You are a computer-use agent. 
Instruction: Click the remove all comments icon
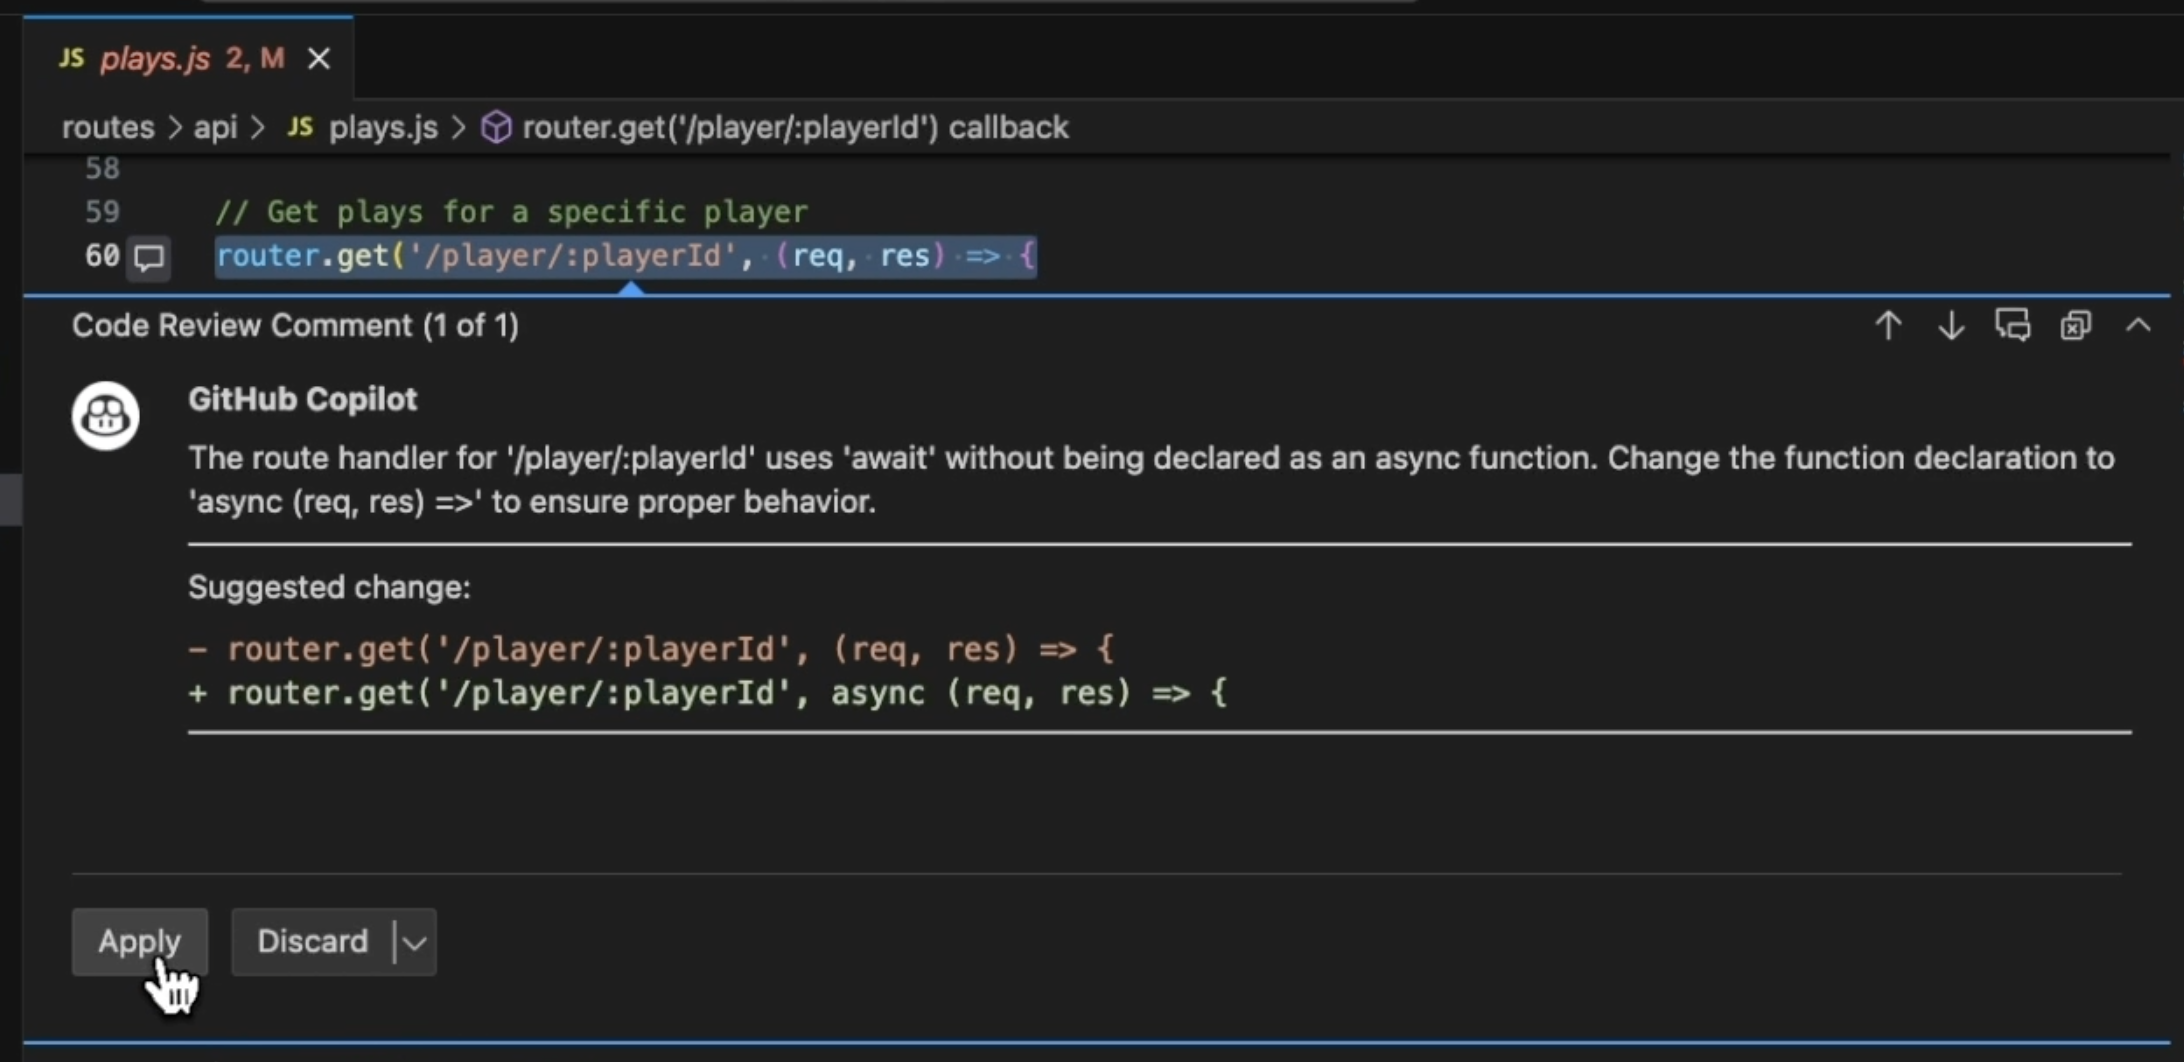pyautogui.click(x=2076, y=325)
